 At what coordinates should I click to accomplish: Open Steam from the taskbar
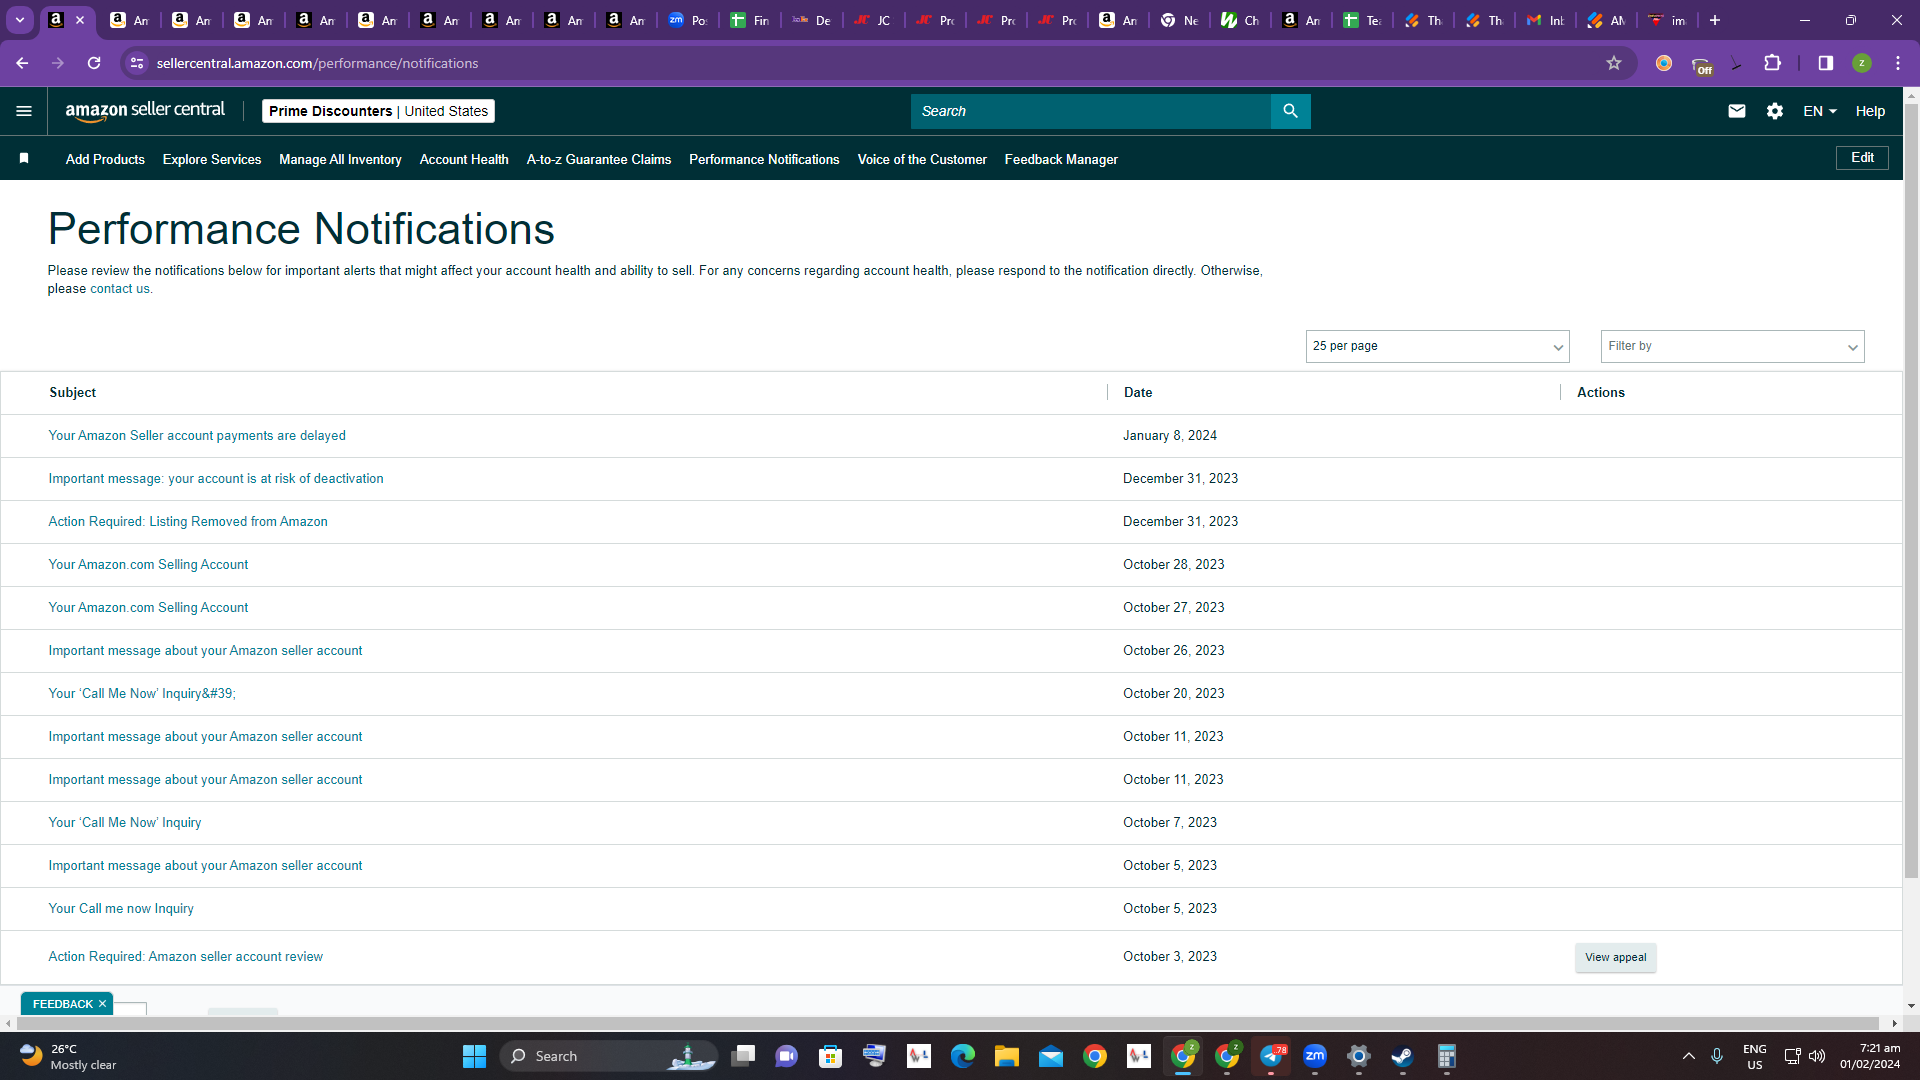coord(1403,1056)
